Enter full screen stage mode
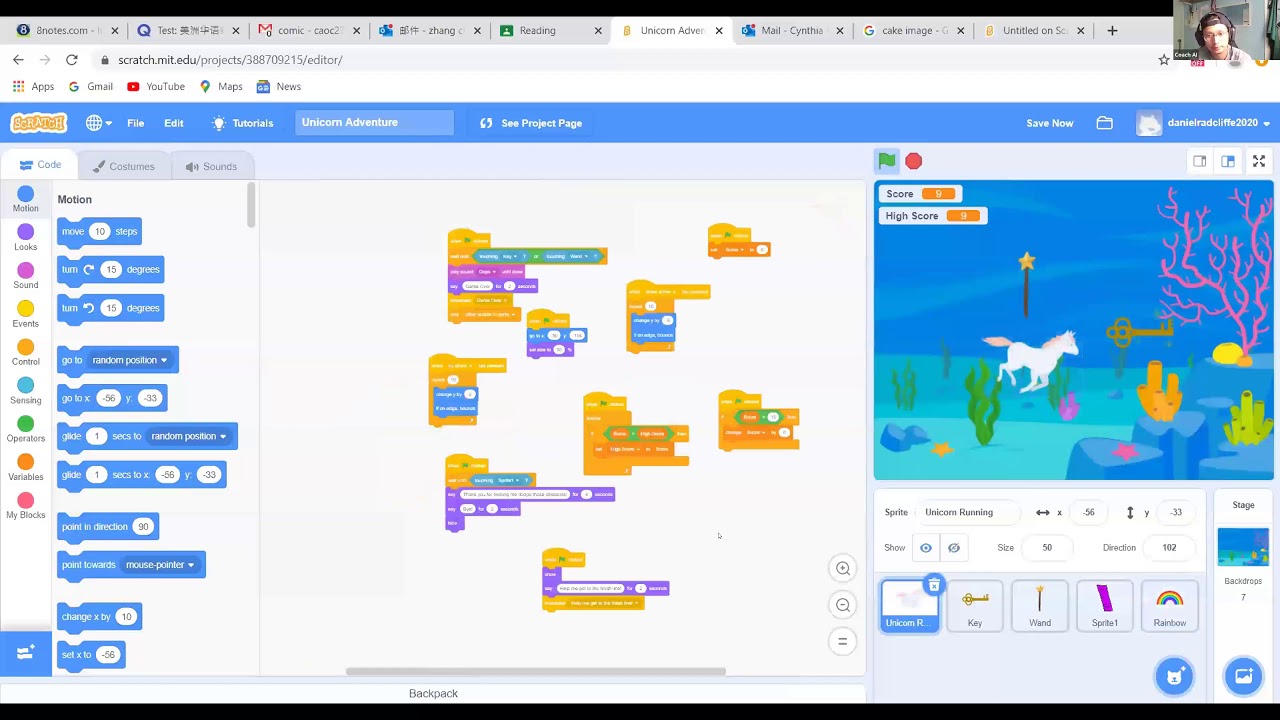Viewport: 1280px width, 720px height. (1259, 161)
